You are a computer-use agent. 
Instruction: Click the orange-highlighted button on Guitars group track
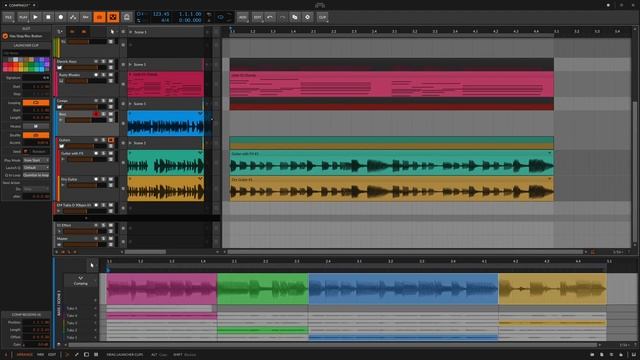tap(111, 140)
